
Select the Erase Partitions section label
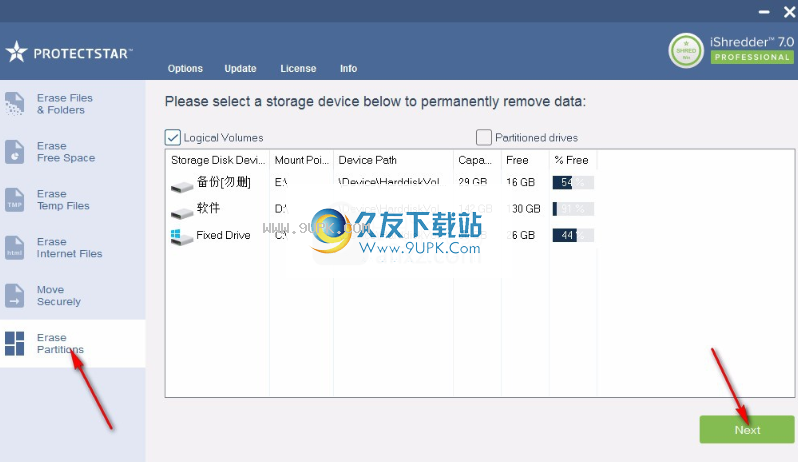(60, 343)
